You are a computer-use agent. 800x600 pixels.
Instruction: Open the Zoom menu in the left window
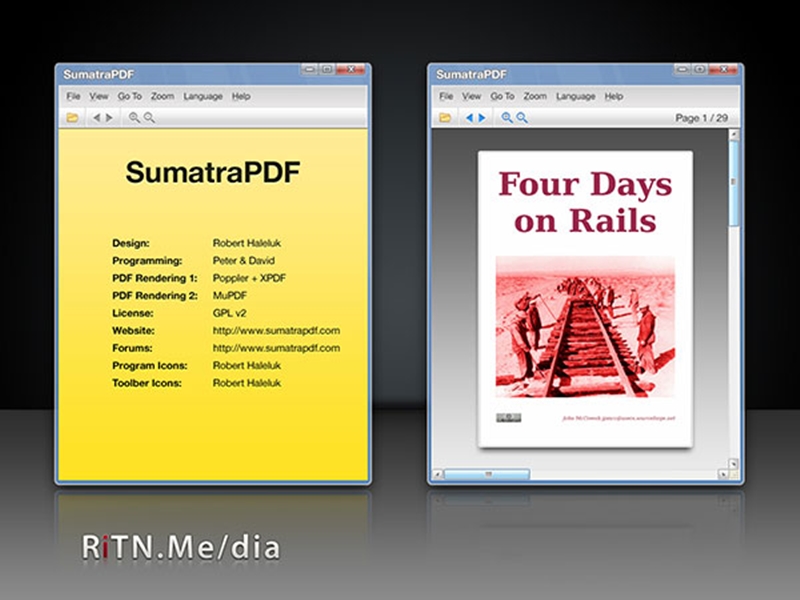click(162, 96)
